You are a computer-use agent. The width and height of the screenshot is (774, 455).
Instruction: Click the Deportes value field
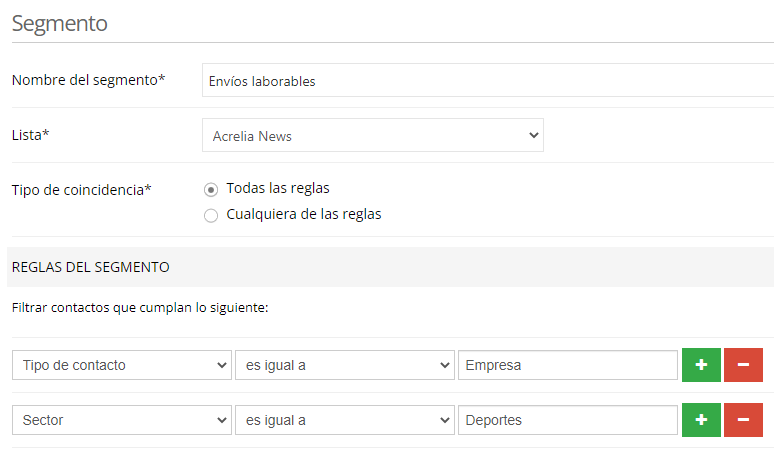pyautogui.click(x=568, y=420)
